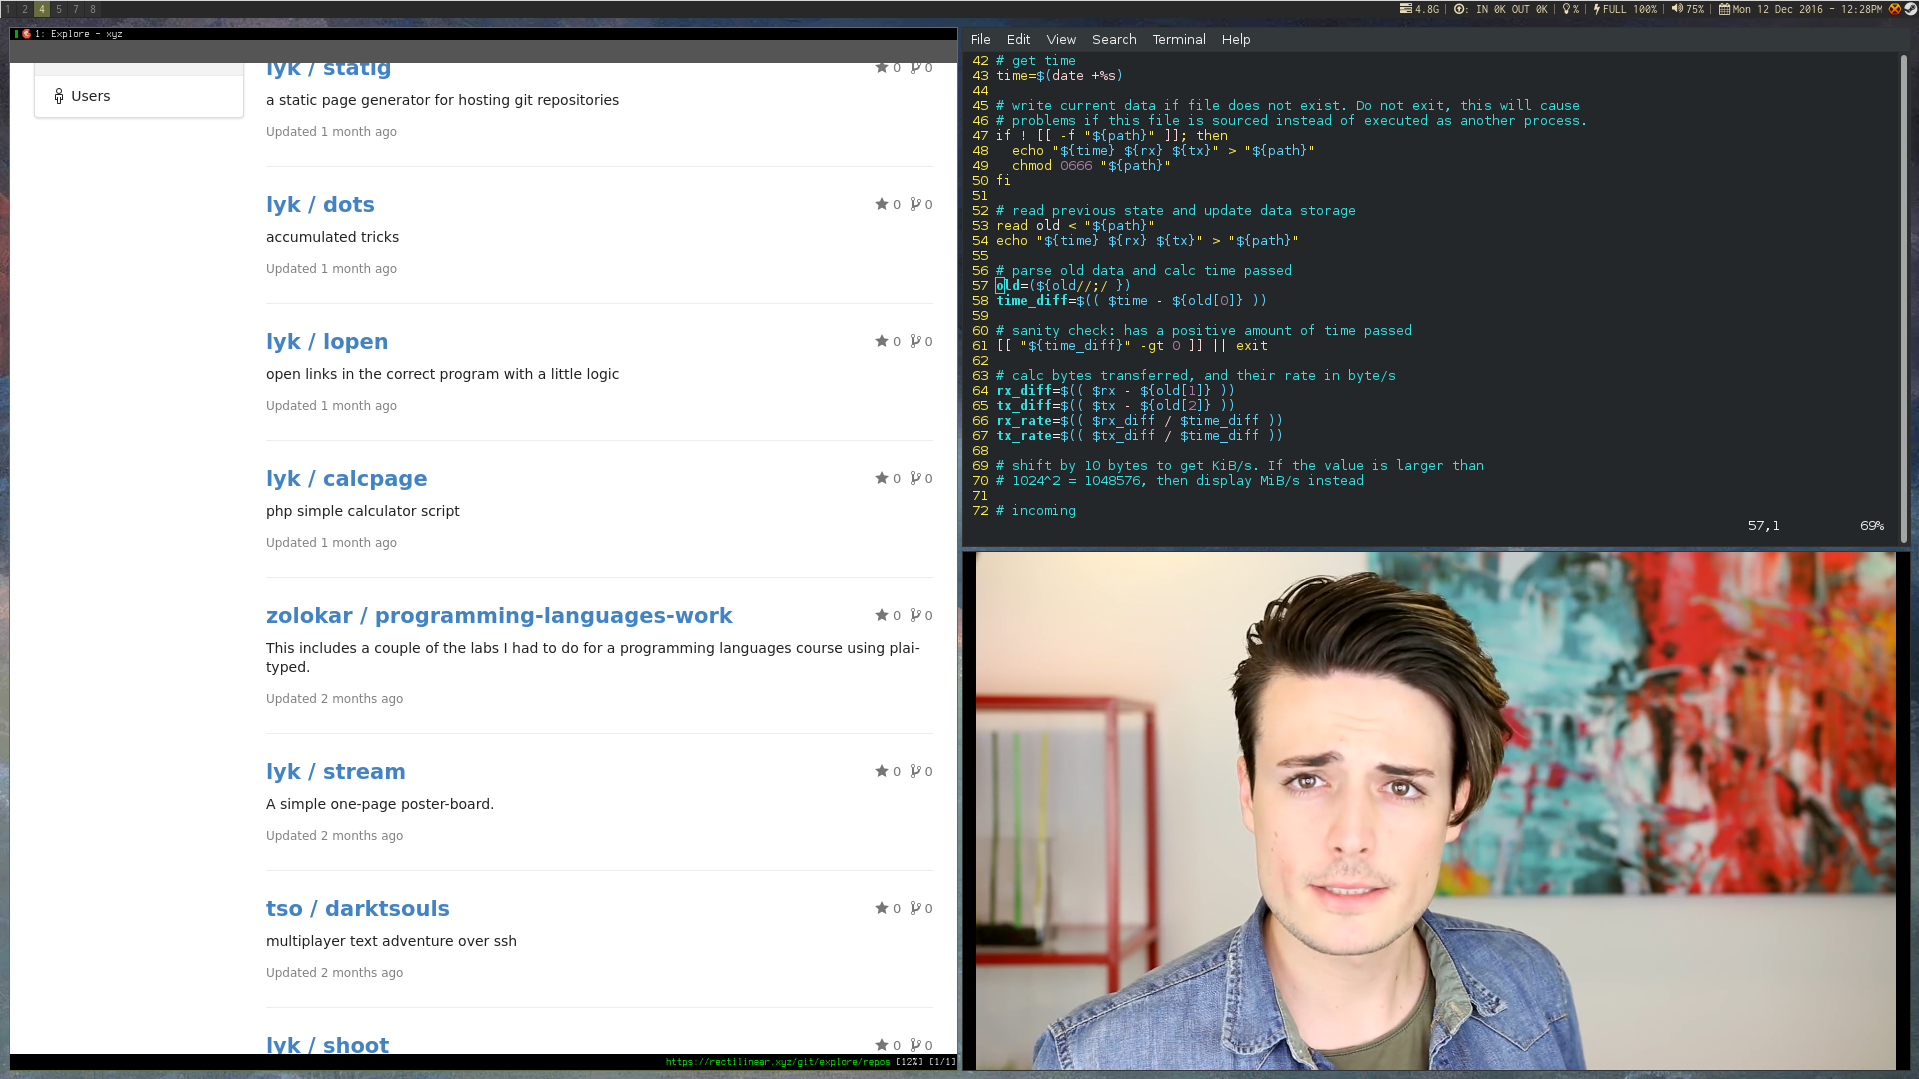The image size is (1919, 1079).
Task: Click vim line 57 'old=(${old//;/ })'
Action: click(1063, 286)
